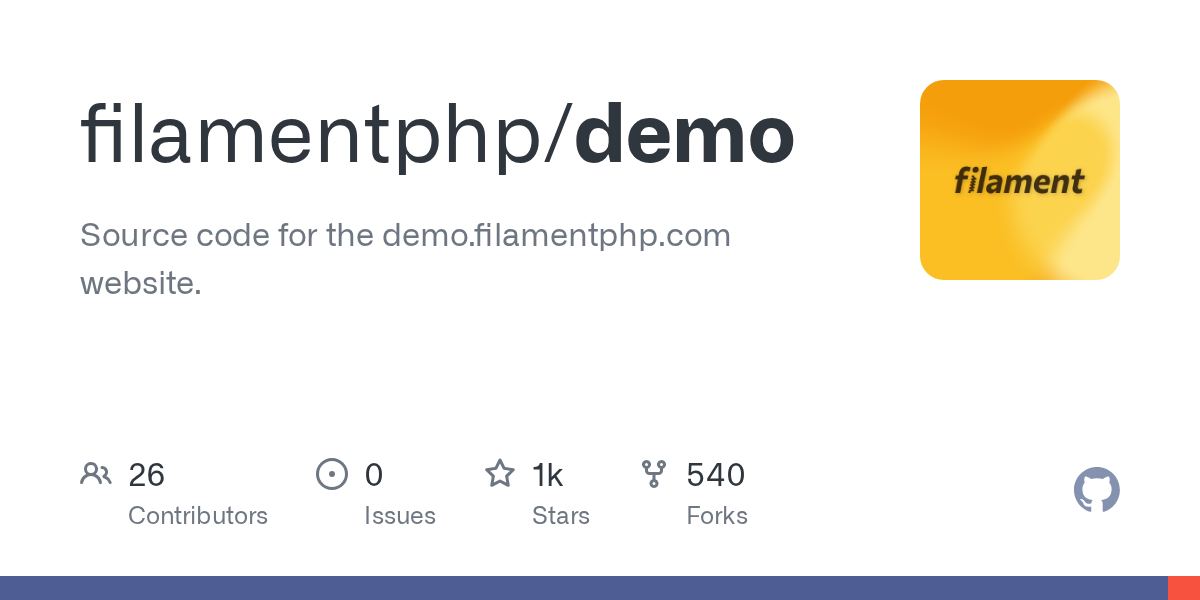This screenshot has width=1200, height=600.
Task: Click the issues circle icon
Action: point(332,474)
